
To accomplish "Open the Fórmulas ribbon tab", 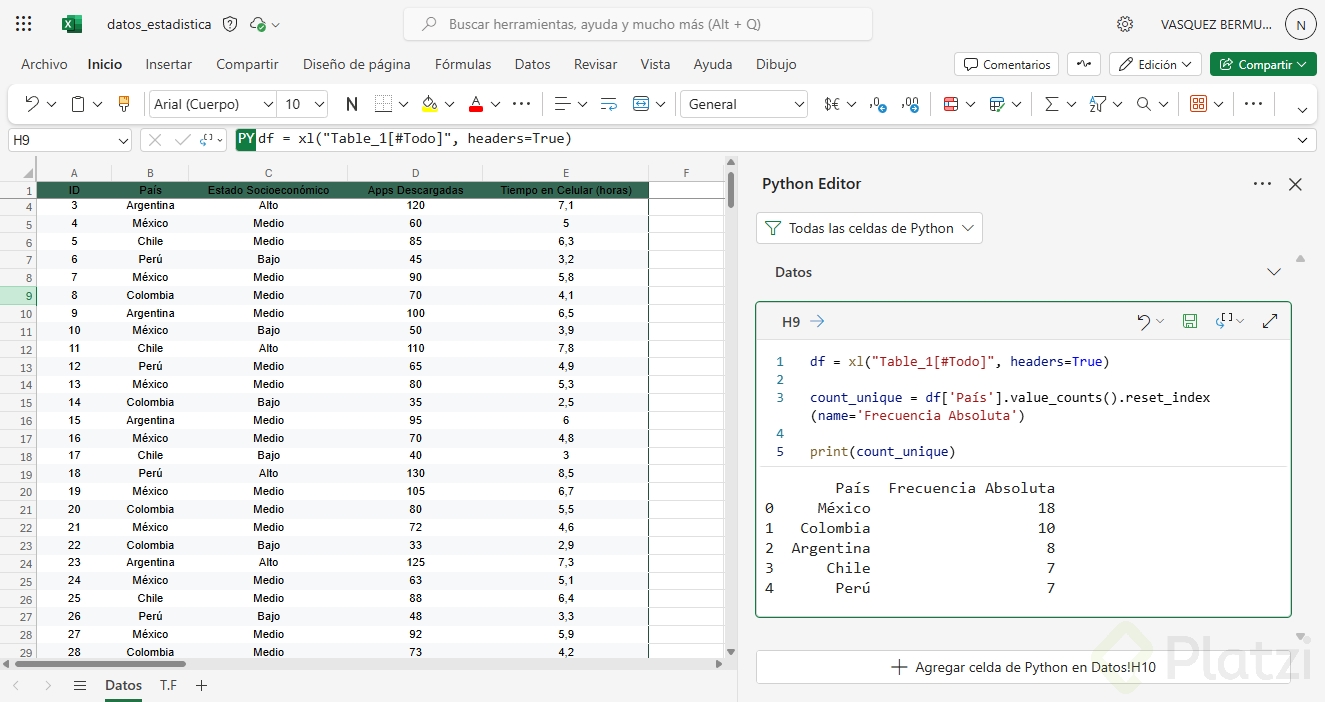I will pos(463,64).
